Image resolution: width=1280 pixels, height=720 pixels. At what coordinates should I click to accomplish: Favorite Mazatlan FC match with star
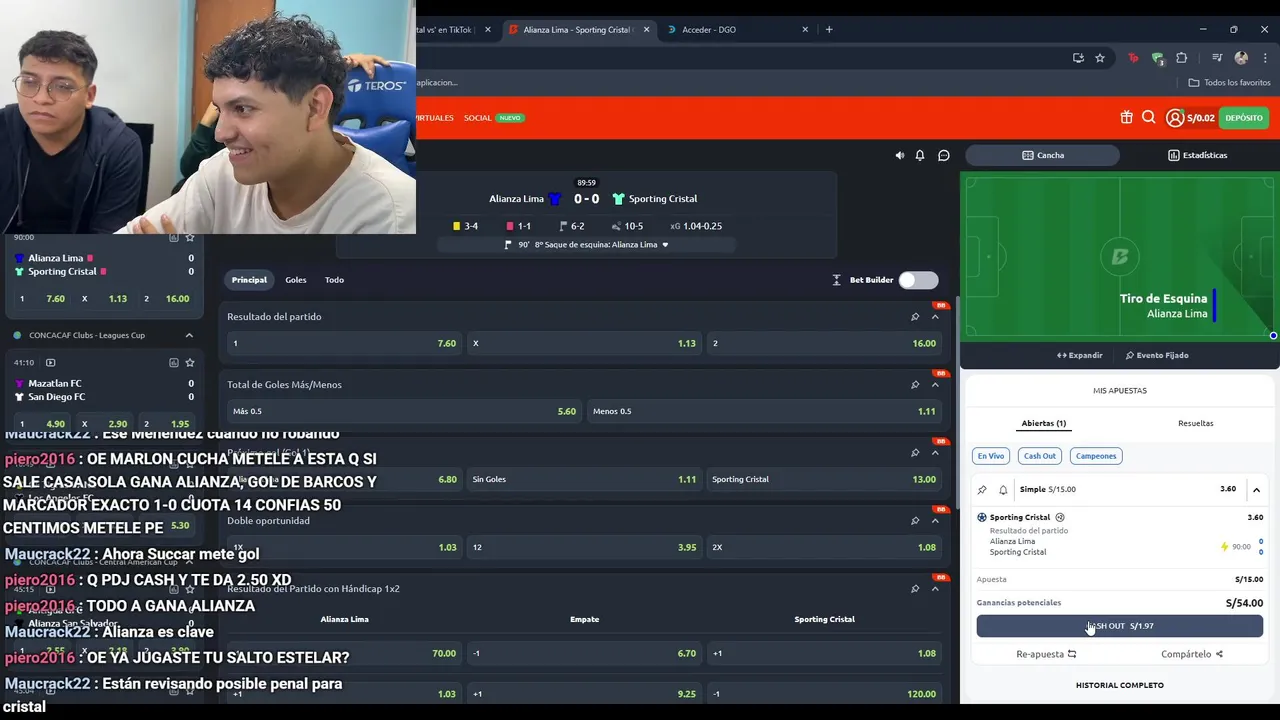pos(190,362)
